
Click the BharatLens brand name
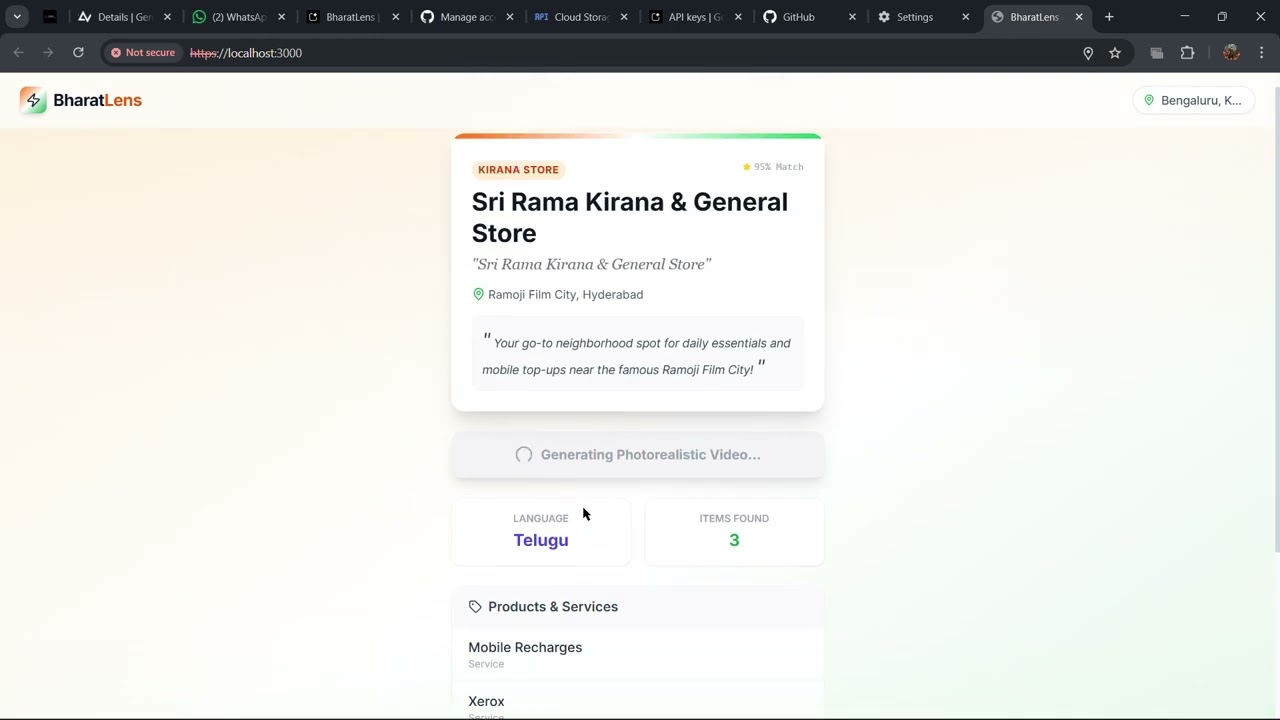click(x=98, y=100)
